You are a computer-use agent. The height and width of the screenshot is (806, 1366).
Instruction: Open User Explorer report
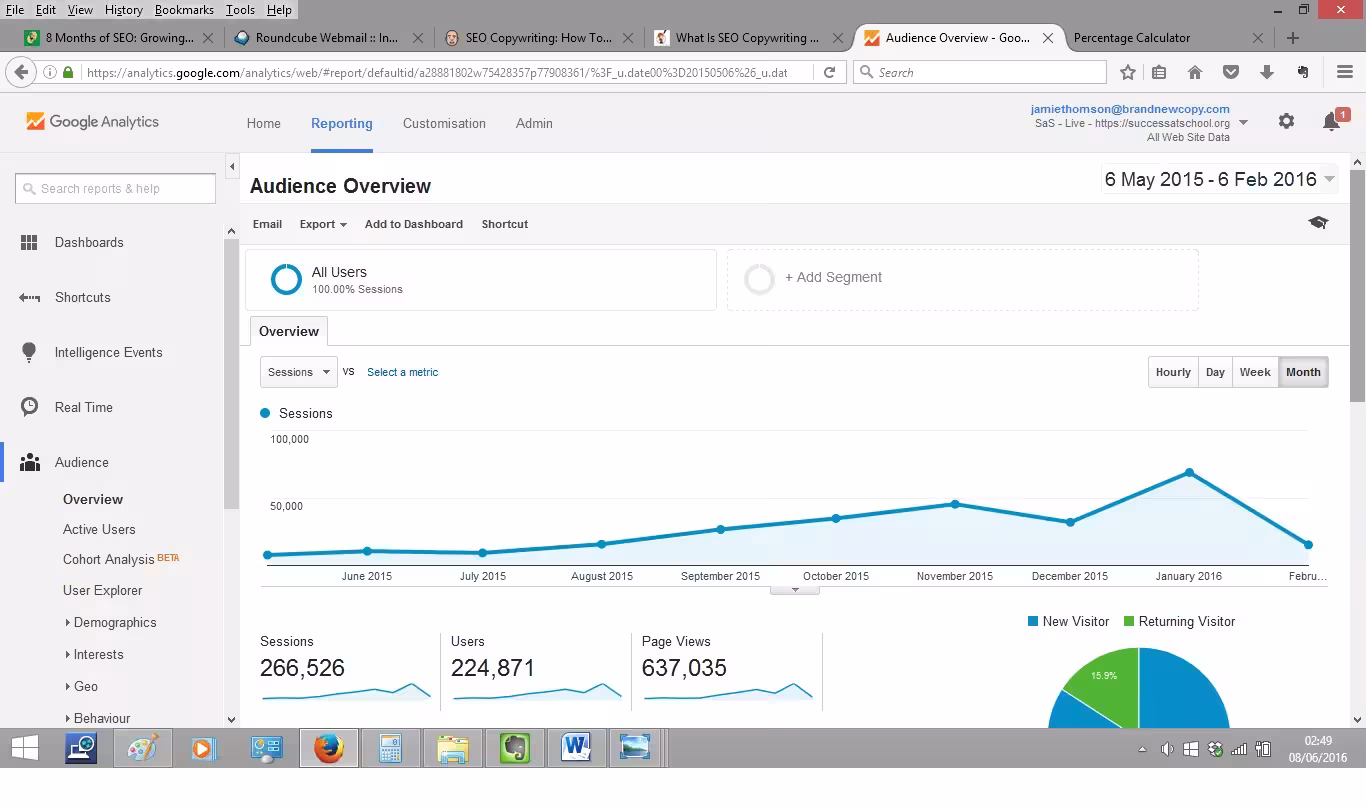click(x=102, y=590)
